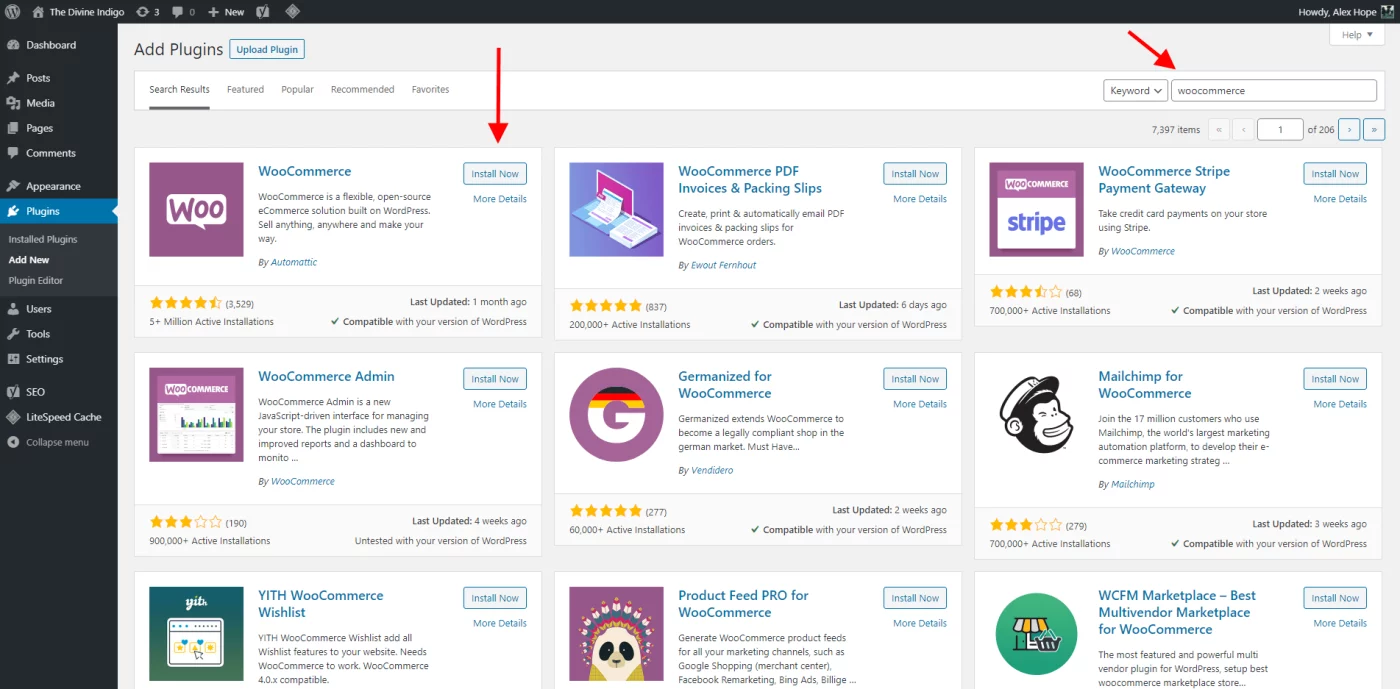Click the + New item in admin bar

[226, 12]
